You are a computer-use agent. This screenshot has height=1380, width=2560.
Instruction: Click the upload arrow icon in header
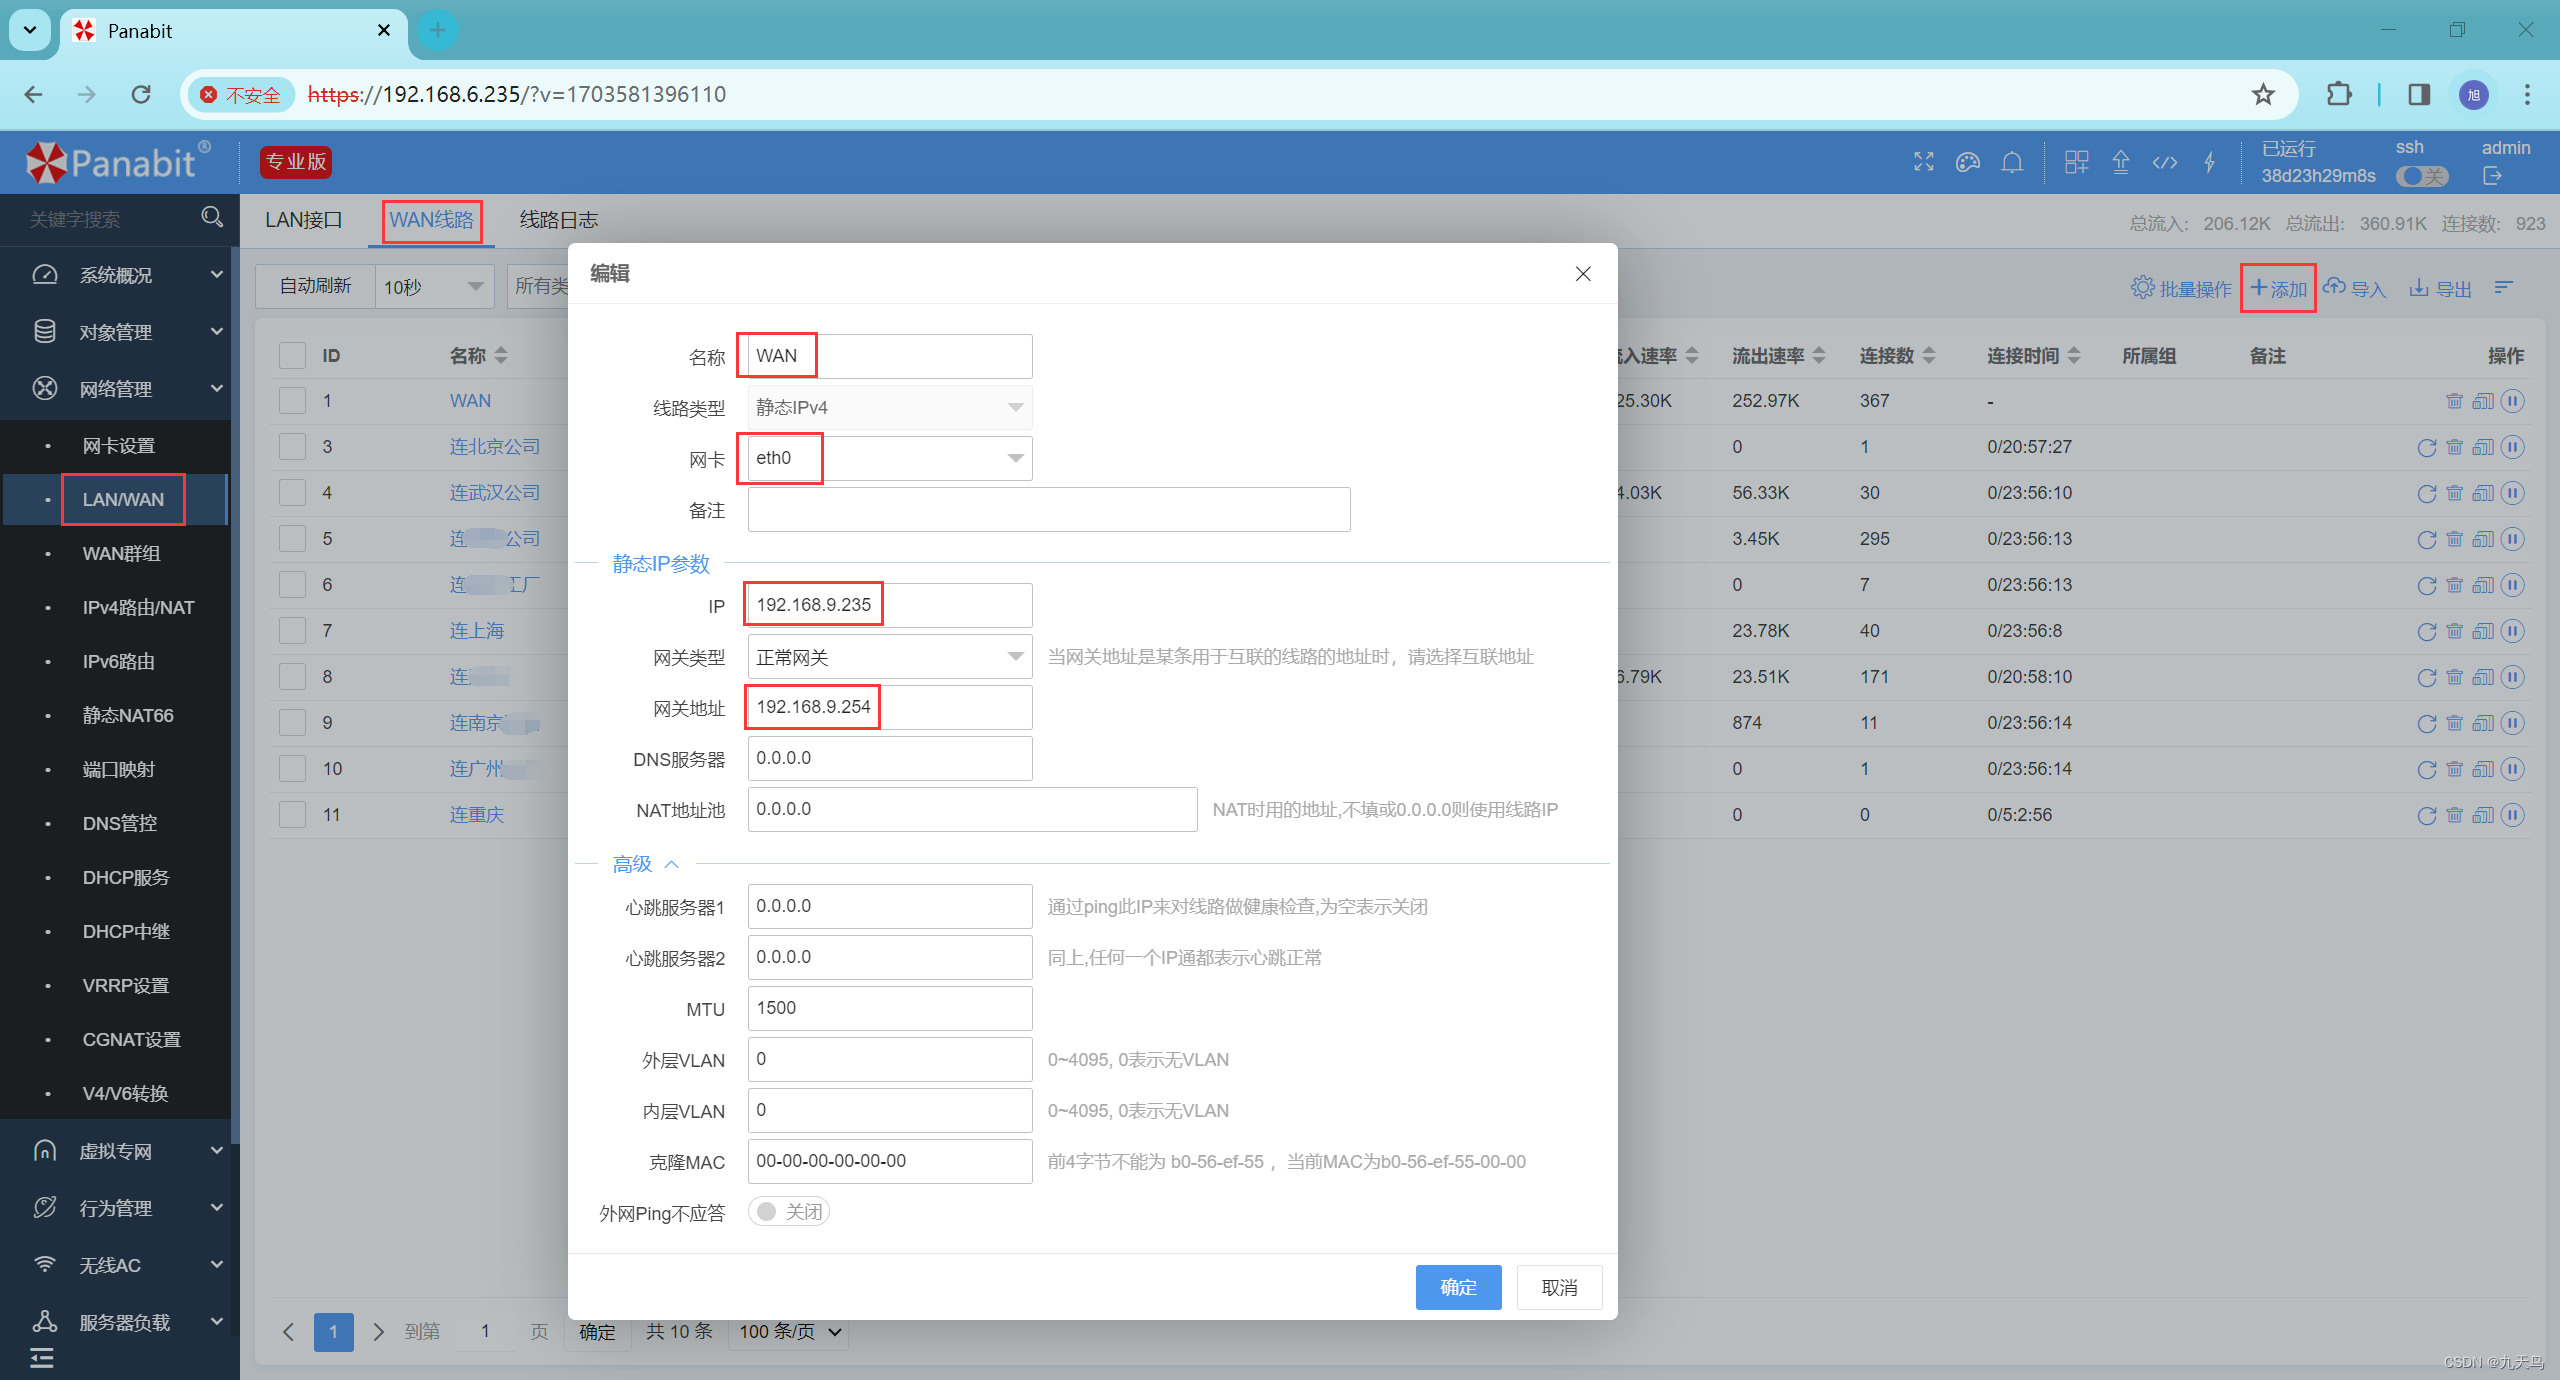pyautogui.click(x=2121, y=162)
